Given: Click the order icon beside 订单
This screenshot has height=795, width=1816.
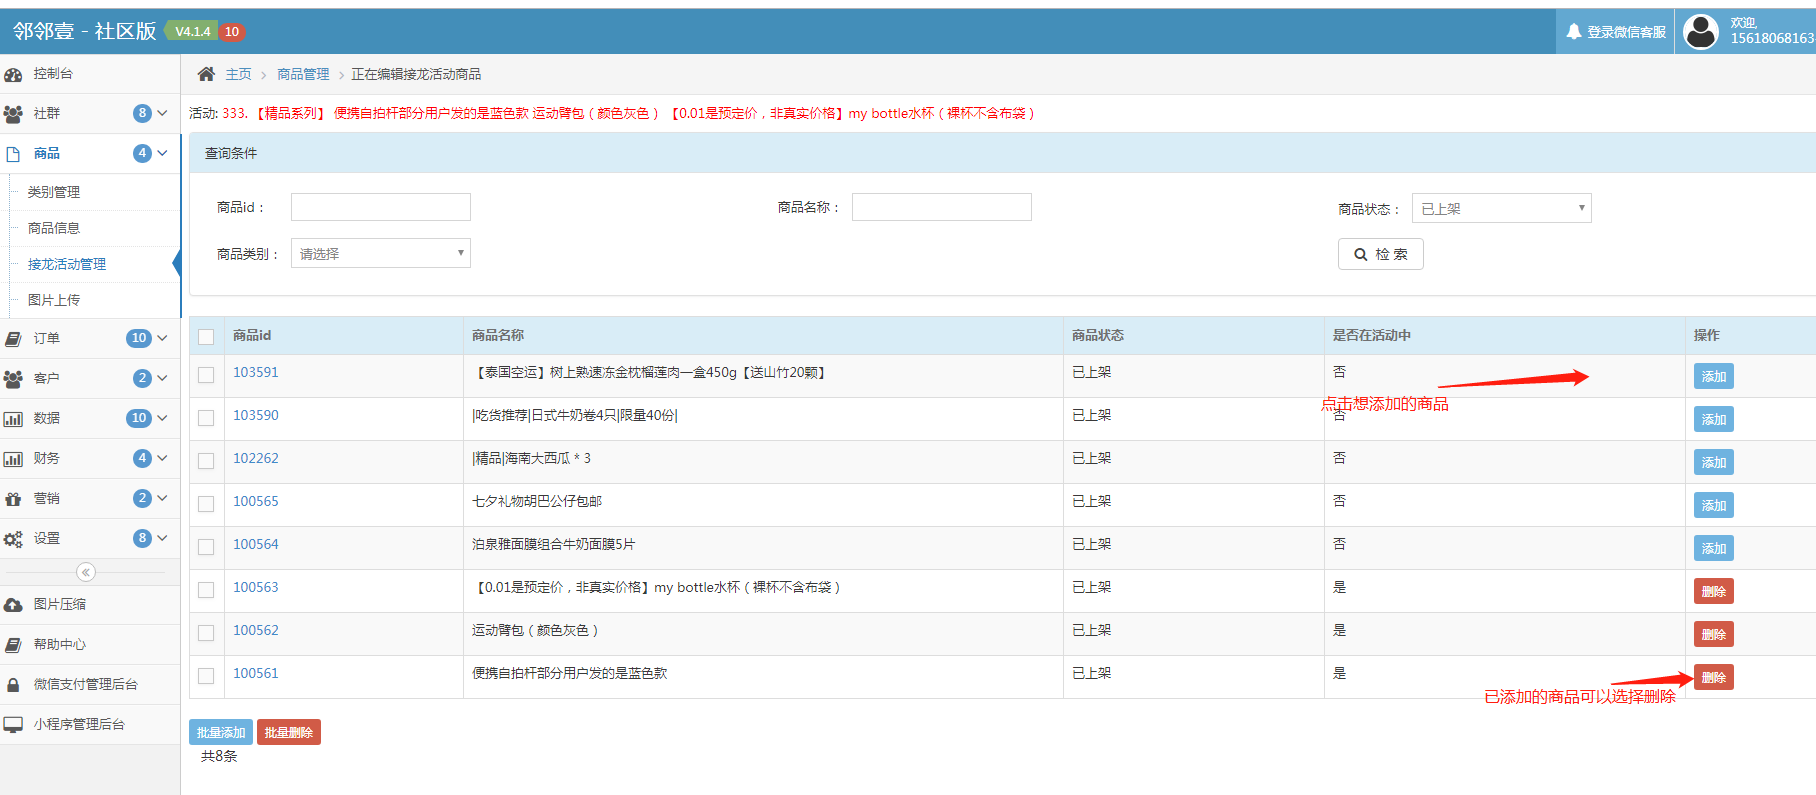Looking at the screenshot, I should coord(13,339).
